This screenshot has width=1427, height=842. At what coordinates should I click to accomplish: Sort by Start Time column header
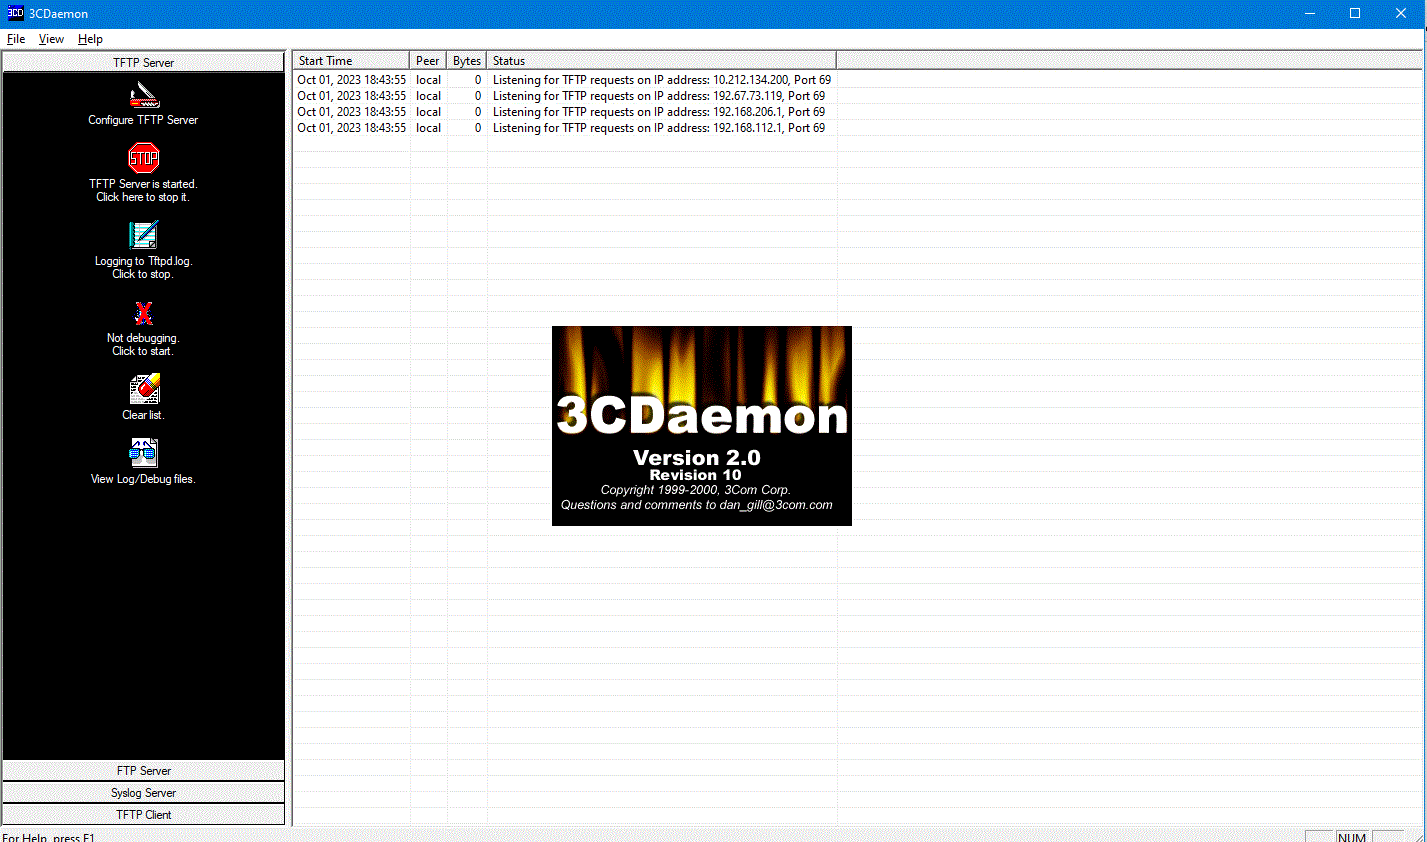(x=350, y=61)
